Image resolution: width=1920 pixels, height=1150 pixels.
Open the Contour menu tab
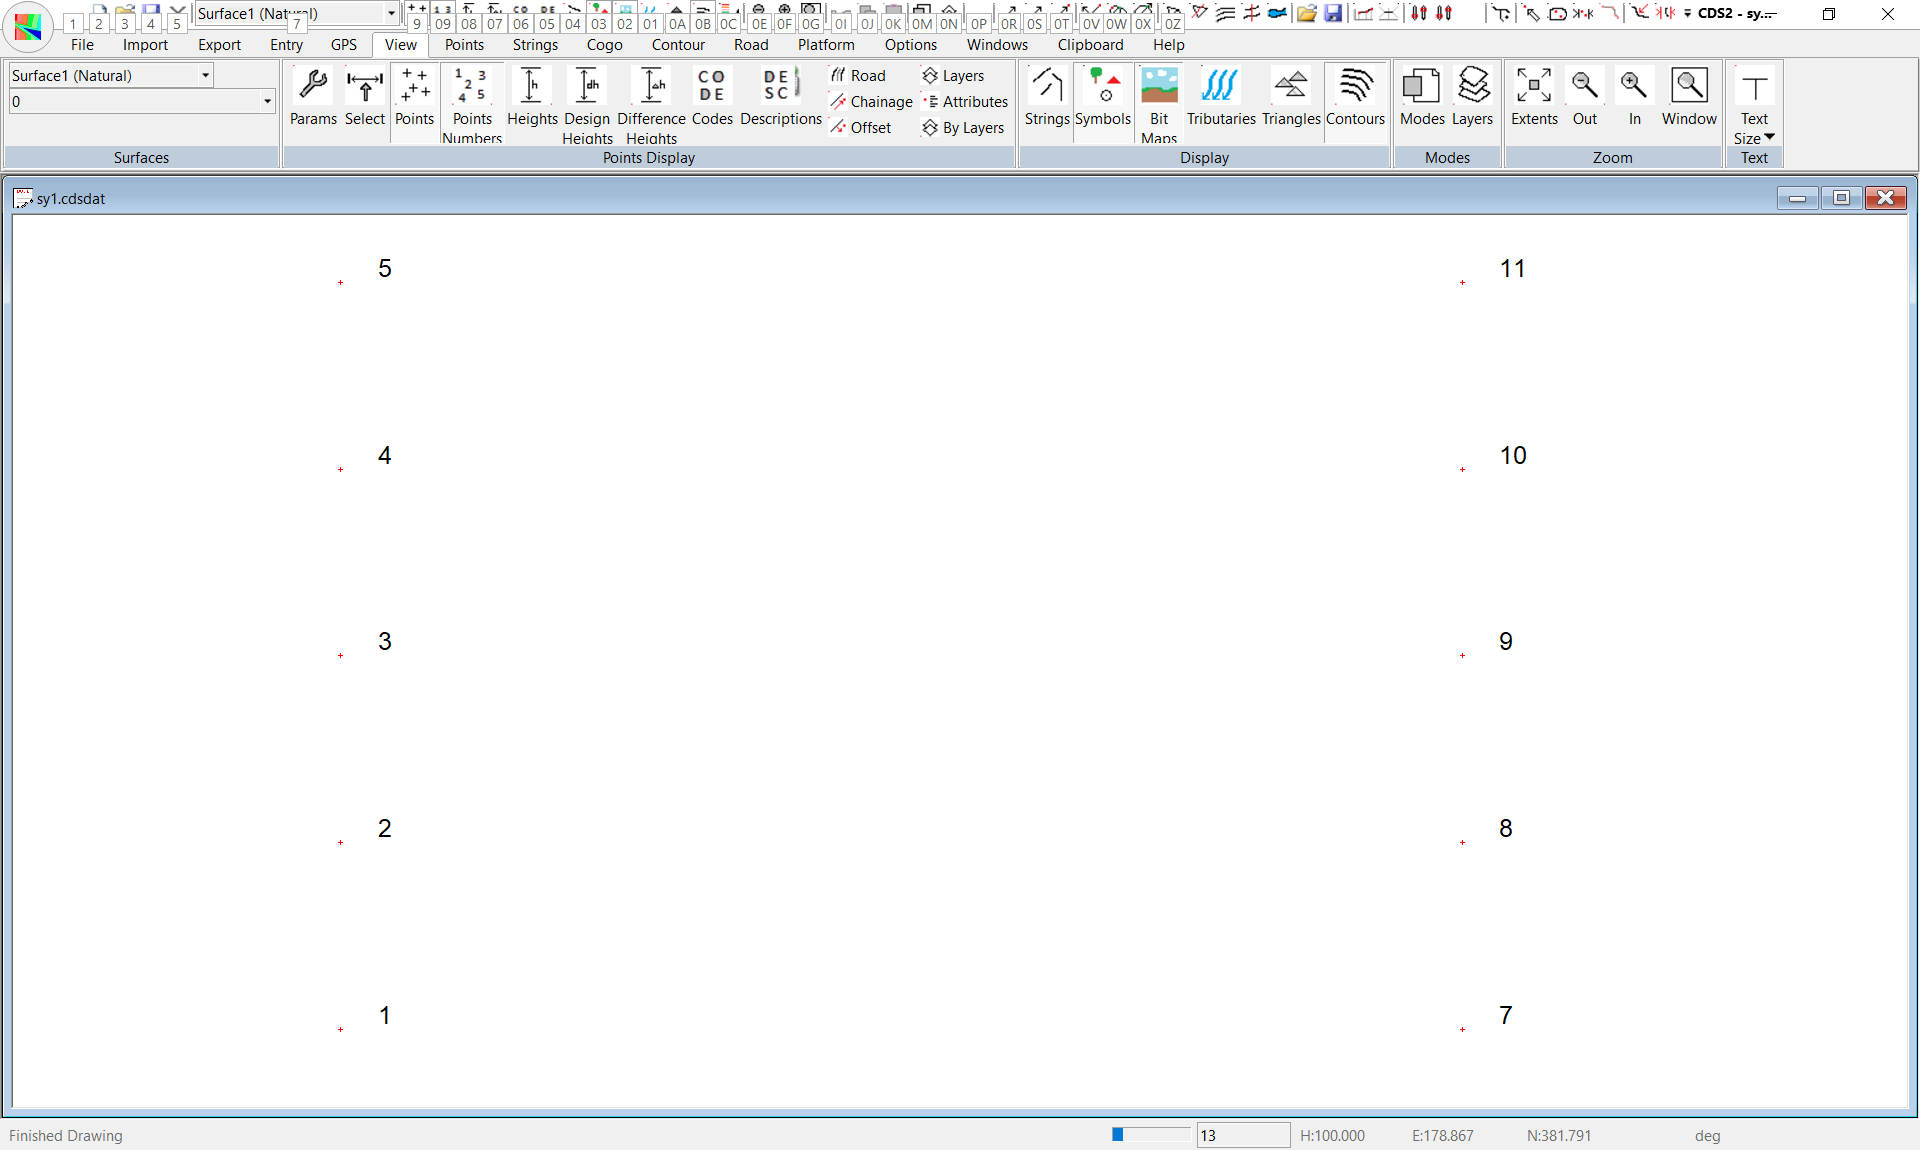[678, 45]
